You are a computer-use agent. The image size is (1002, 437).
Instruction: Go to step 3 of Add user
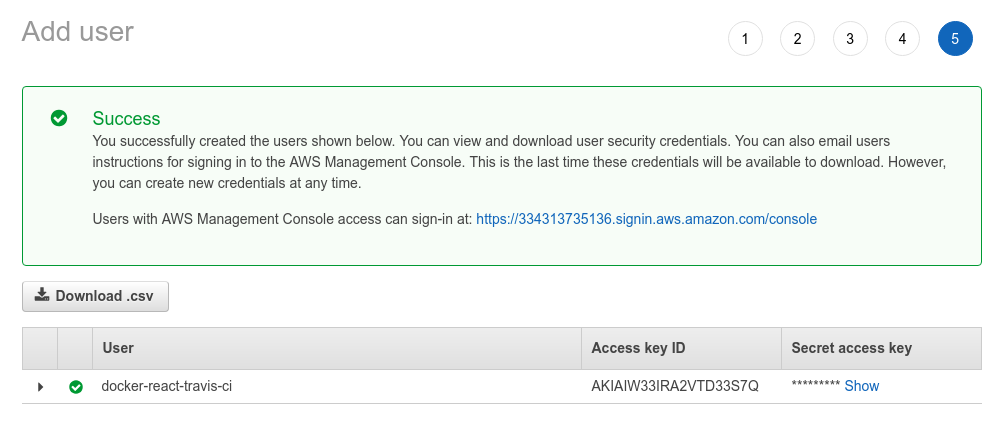tap(850, 39)
